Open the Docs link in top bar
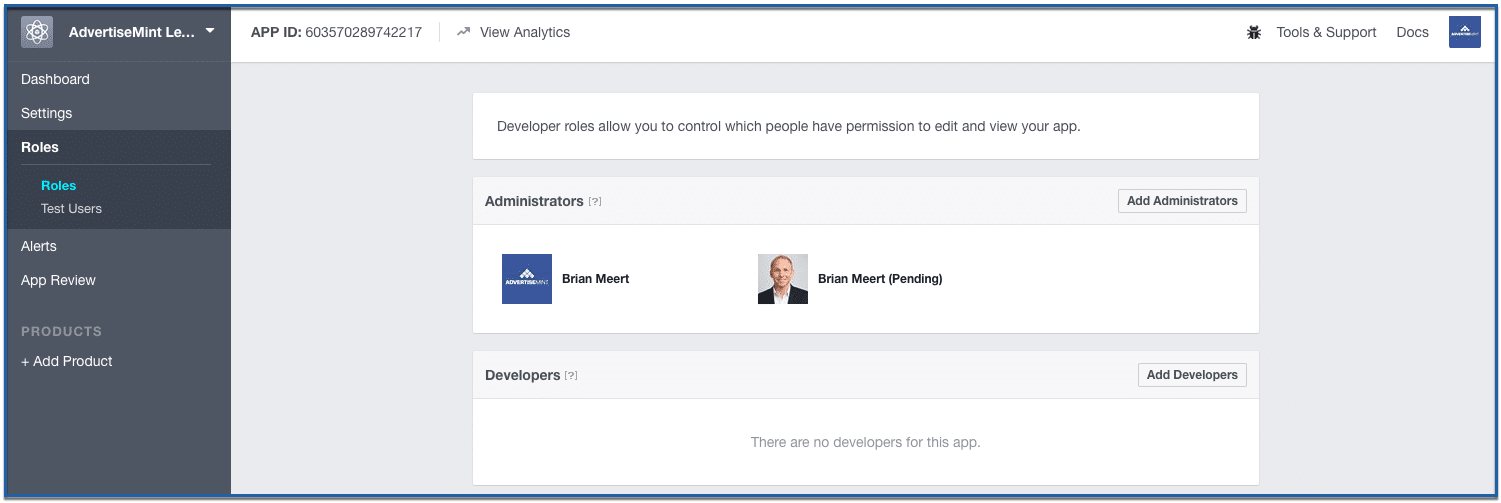This screenshot has width=1501, height=503. pyautogui.click(x=1412, y=32)
